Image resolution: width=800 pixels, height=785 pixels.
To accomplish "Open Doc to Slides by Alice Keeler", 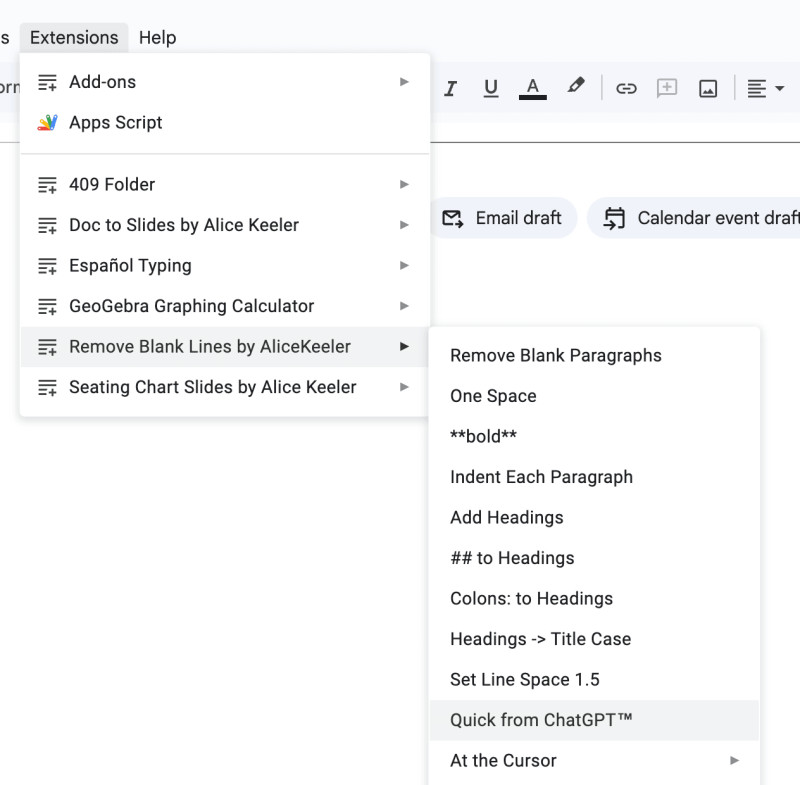I will [x=224, y=225].
